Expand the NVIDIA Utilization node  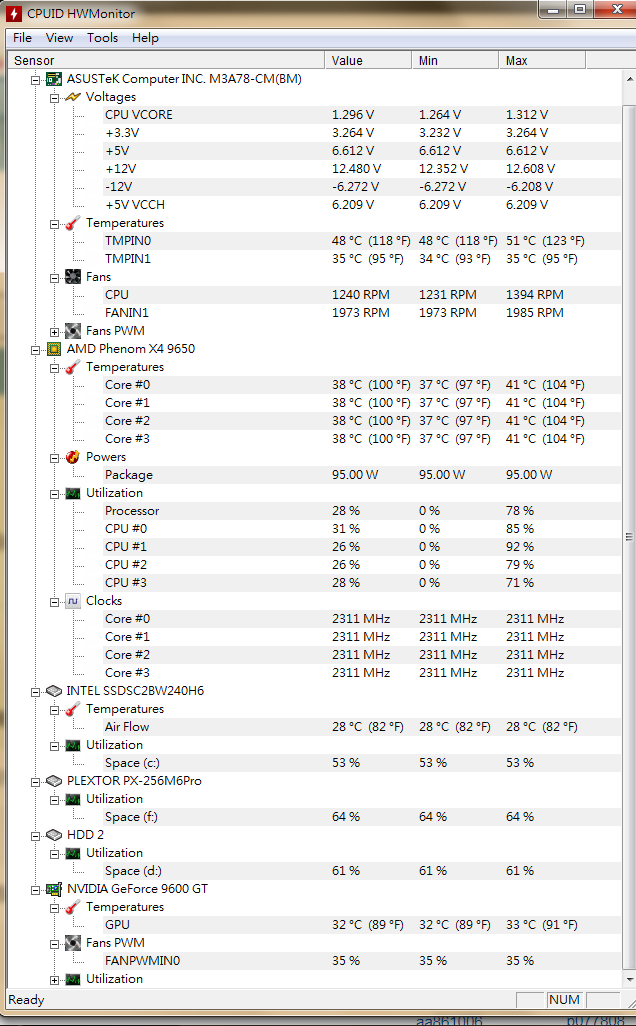coord(55,979)
